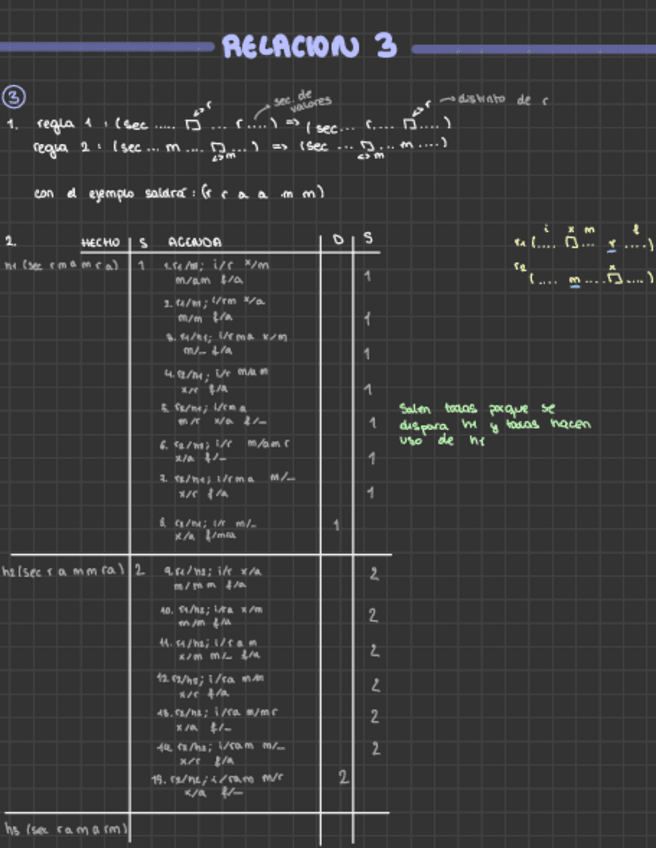The image size is (656, 848).
Task: Select the 'regla 2' handwritten line
Action: (x=238, y=147)
